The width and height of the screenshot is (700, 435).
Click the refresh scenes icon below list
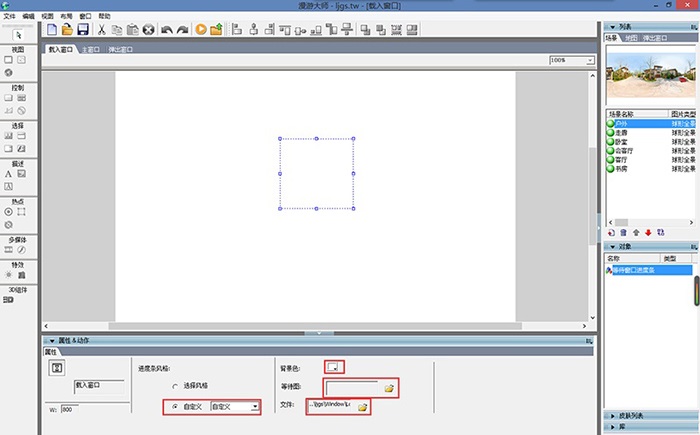(661, 233)
